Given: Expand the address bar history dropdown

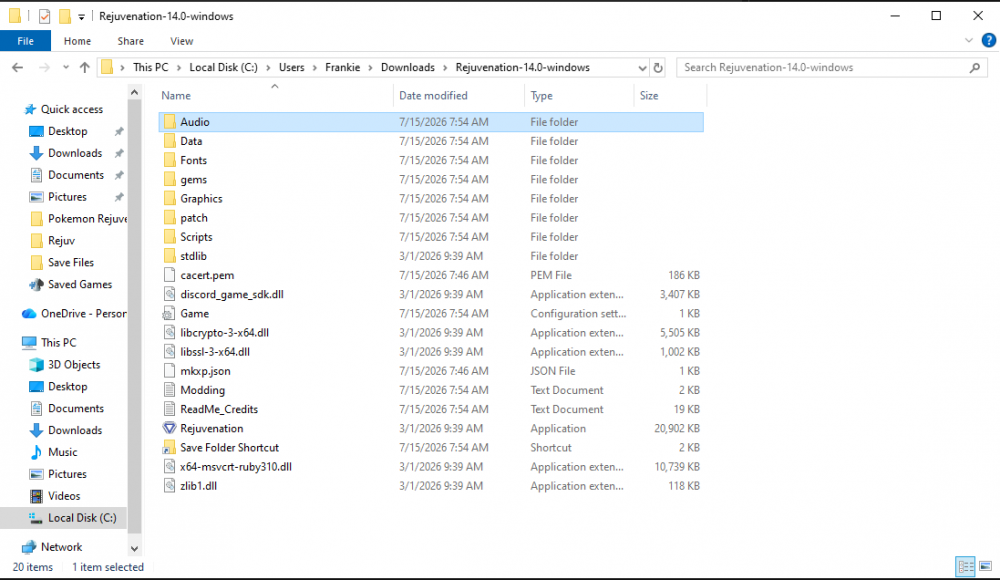Looking at the screenshot, I should (642, 67).
